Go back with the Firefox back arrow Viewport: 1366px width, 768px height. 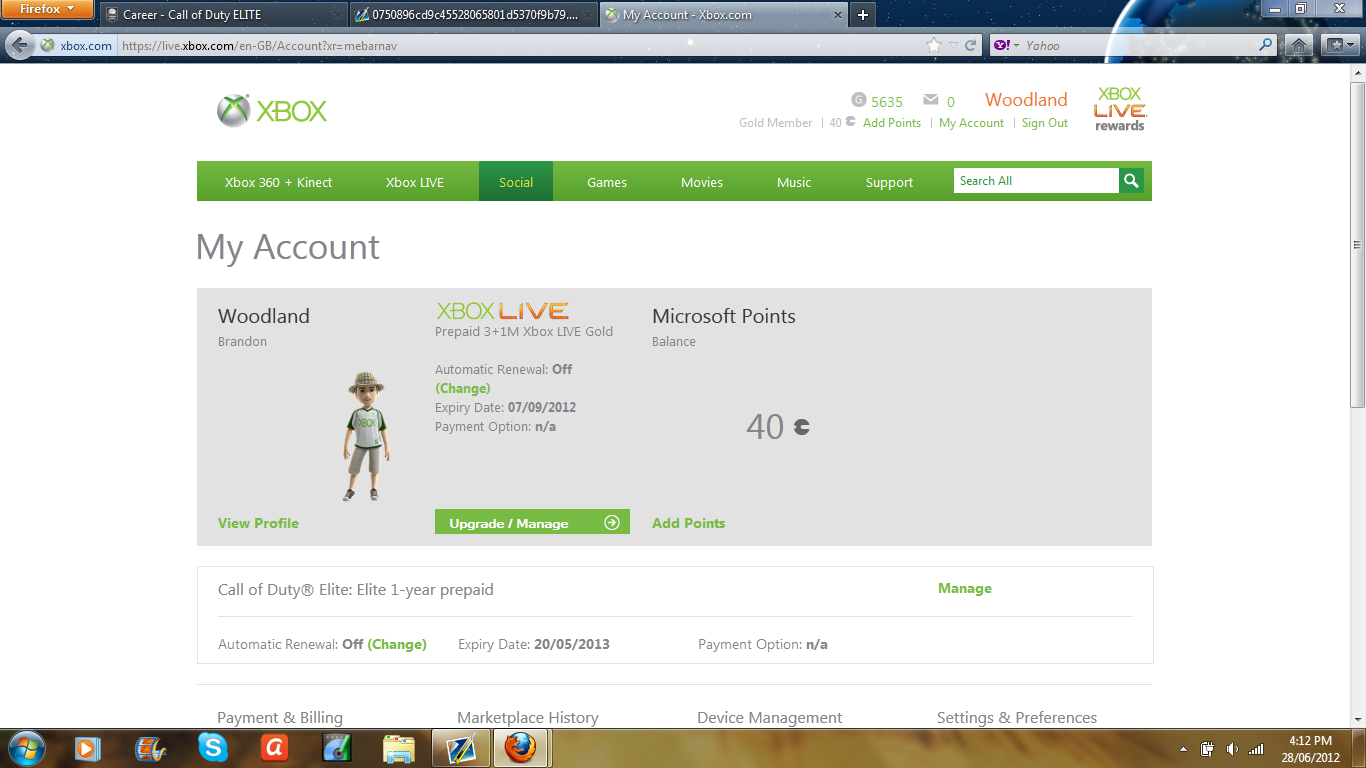click(x=20, y=45)
